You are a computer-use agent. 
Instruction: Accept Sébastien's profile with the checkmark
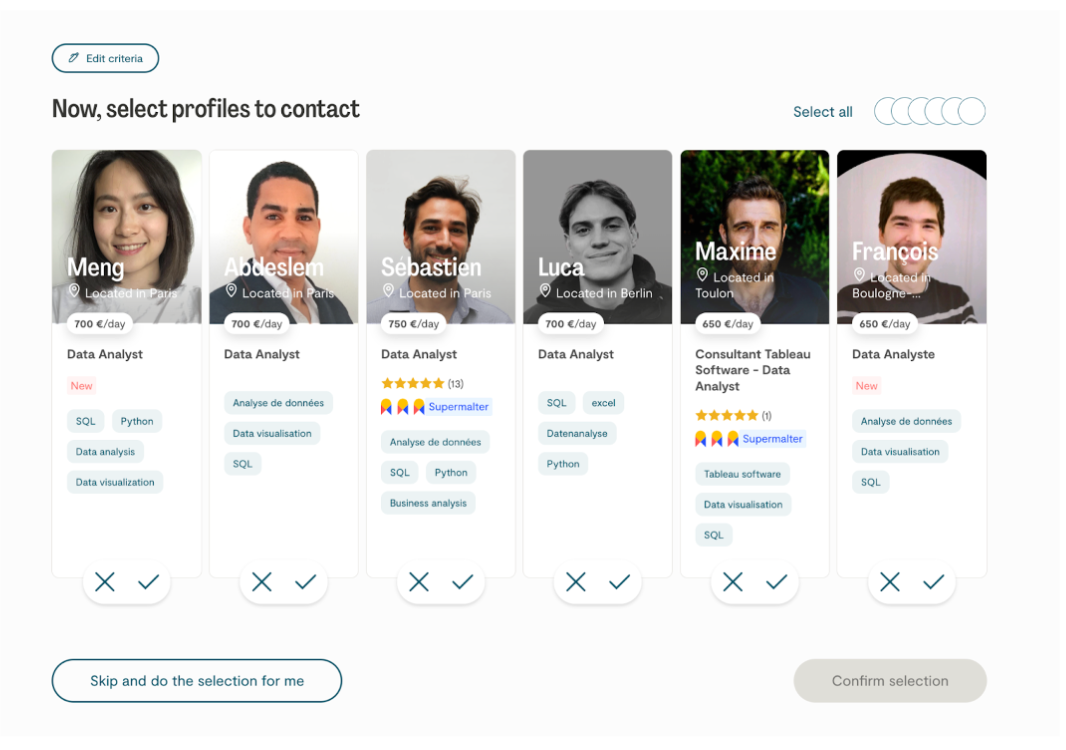pyautogui.click(x=463, y=582)
